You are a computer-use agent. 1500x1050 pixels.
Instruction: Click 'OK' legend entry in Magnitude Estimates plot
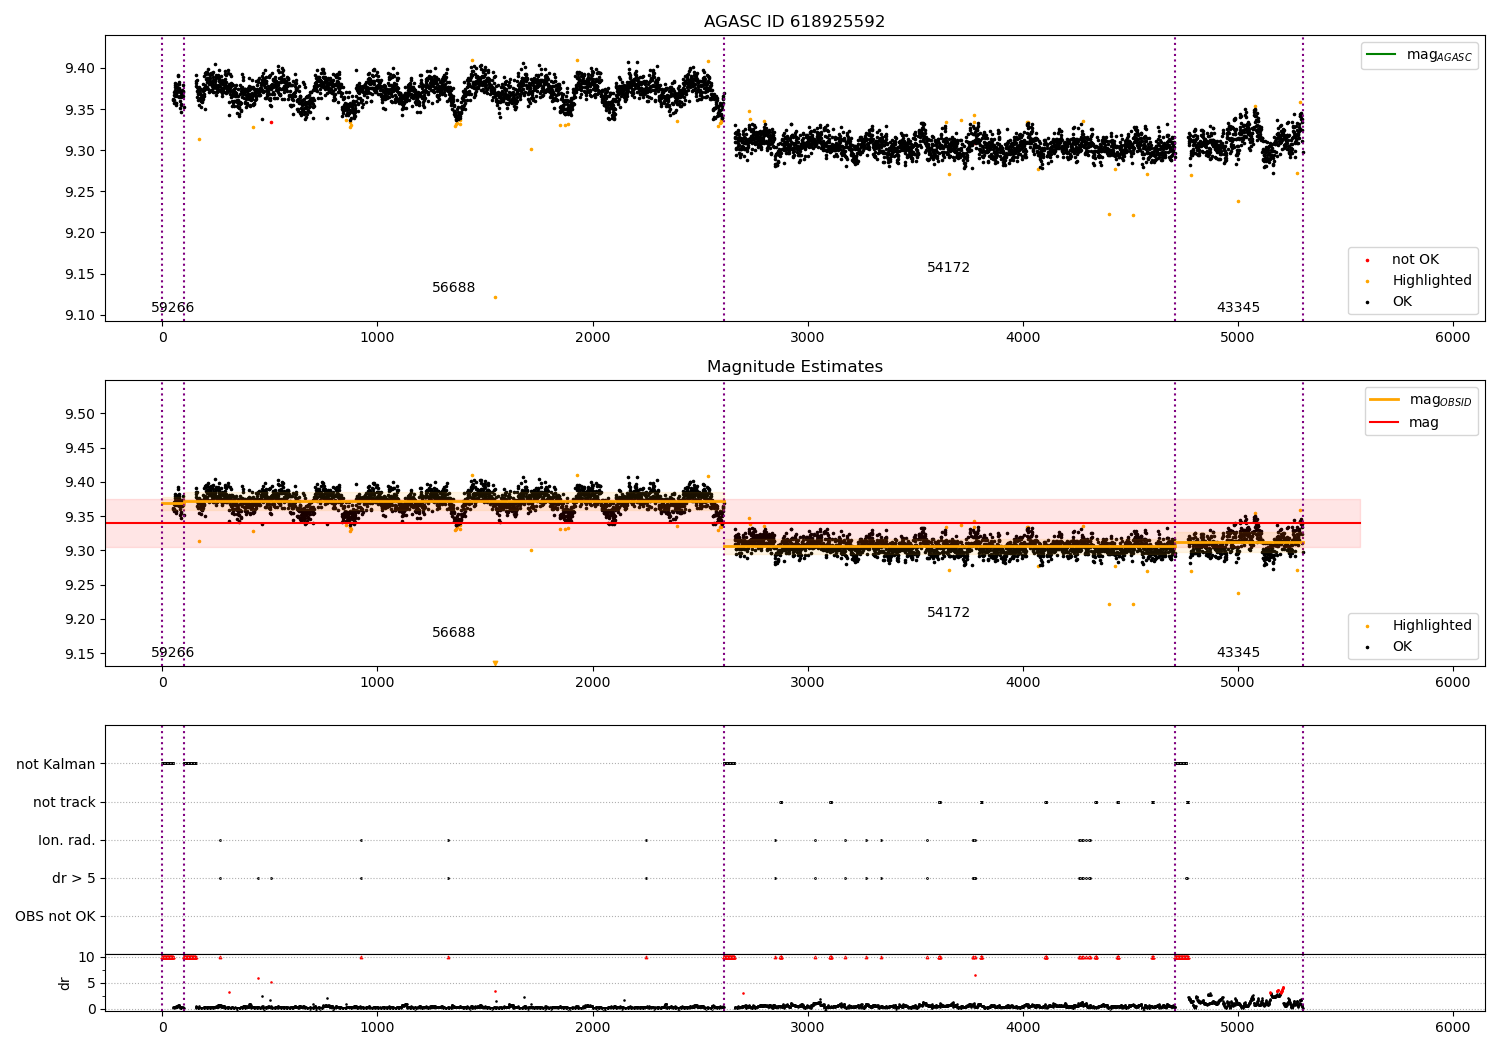1402,646
